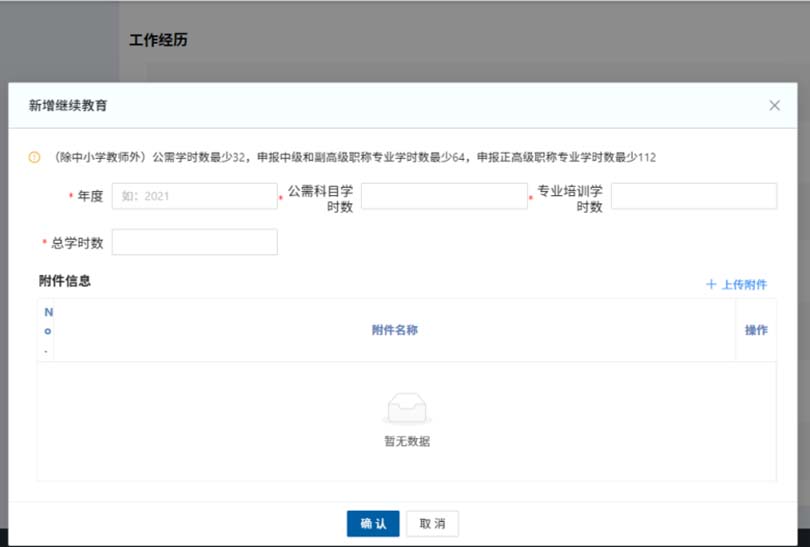
Task: Click the No. column header
Action: 48,330
